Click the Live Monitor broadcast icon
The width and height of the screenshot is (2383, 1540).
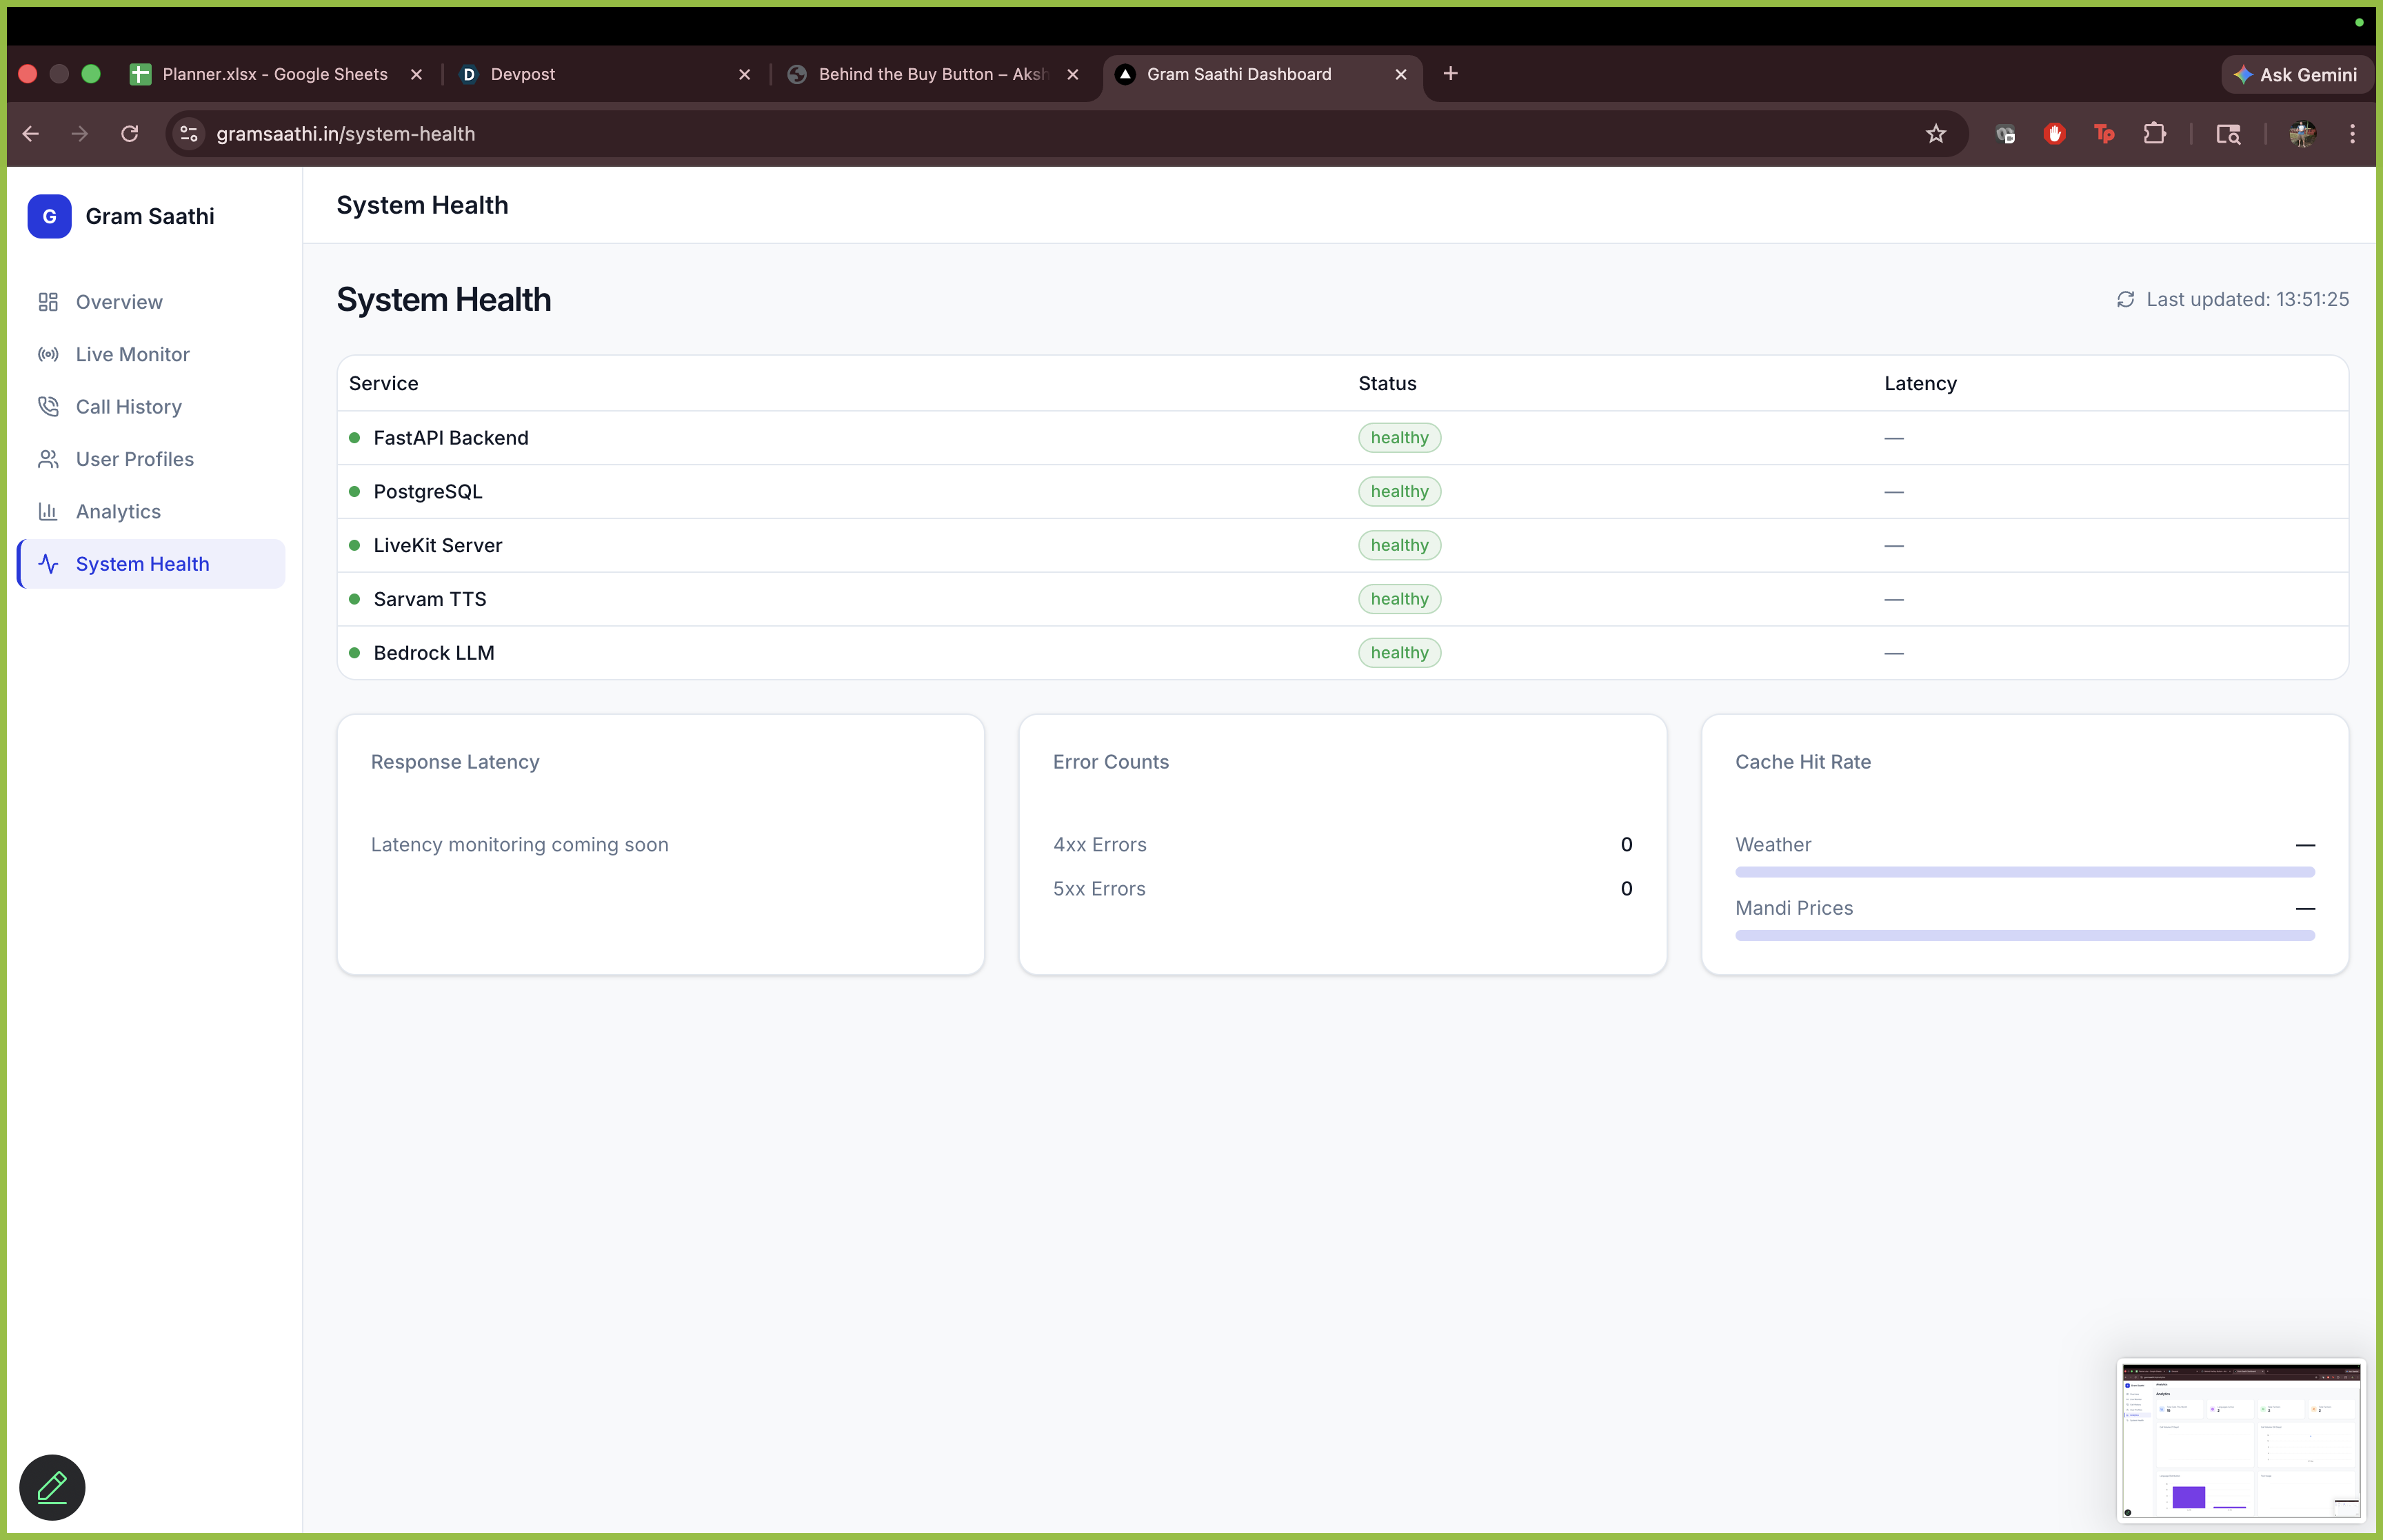point(48,354)
